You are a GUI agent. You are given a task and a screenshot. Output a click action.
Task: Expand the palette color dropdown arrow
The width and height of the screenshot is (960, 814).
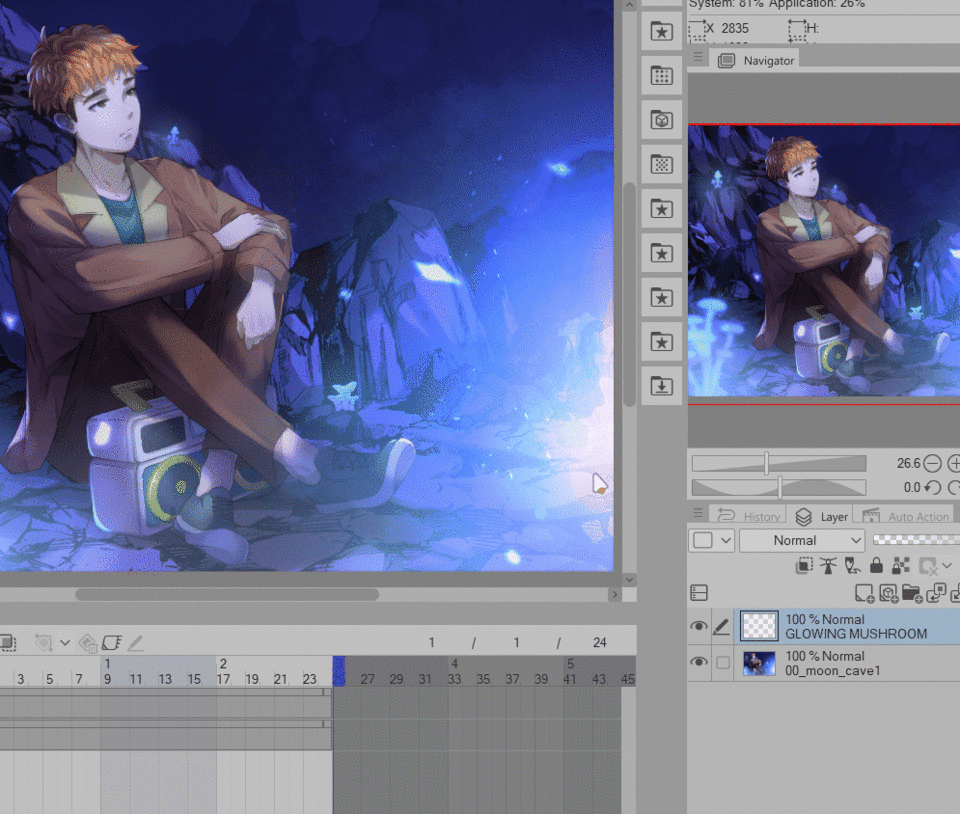726,540
